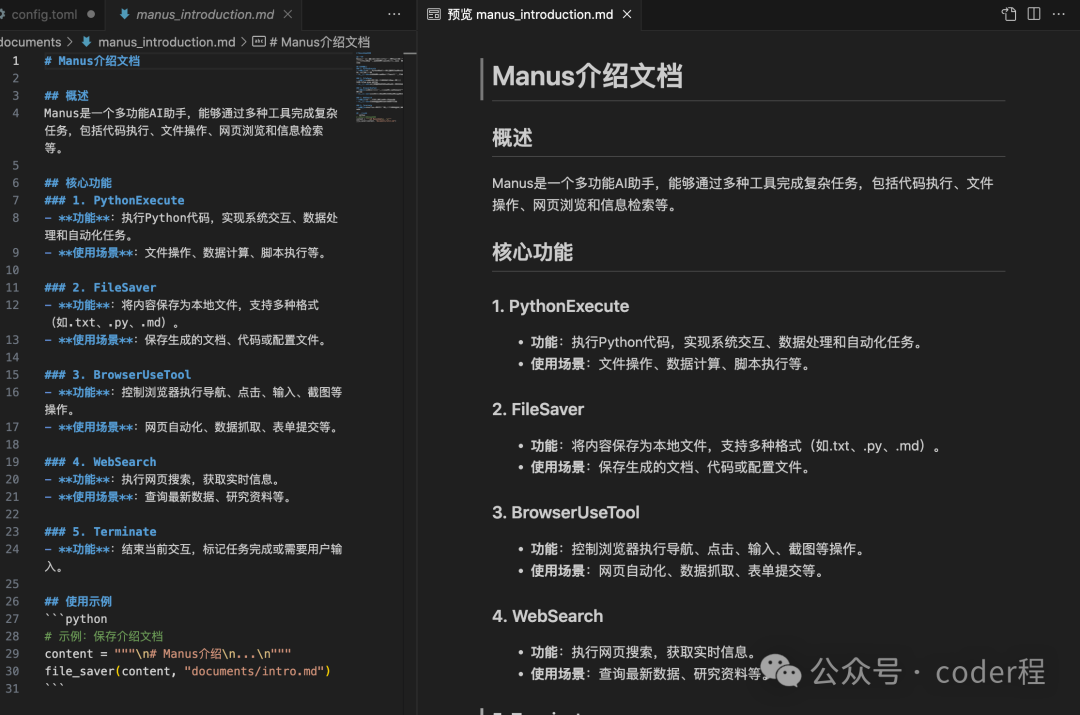
Task: Click the file_saver(content, ...) source line
Action: pos(187,671)
